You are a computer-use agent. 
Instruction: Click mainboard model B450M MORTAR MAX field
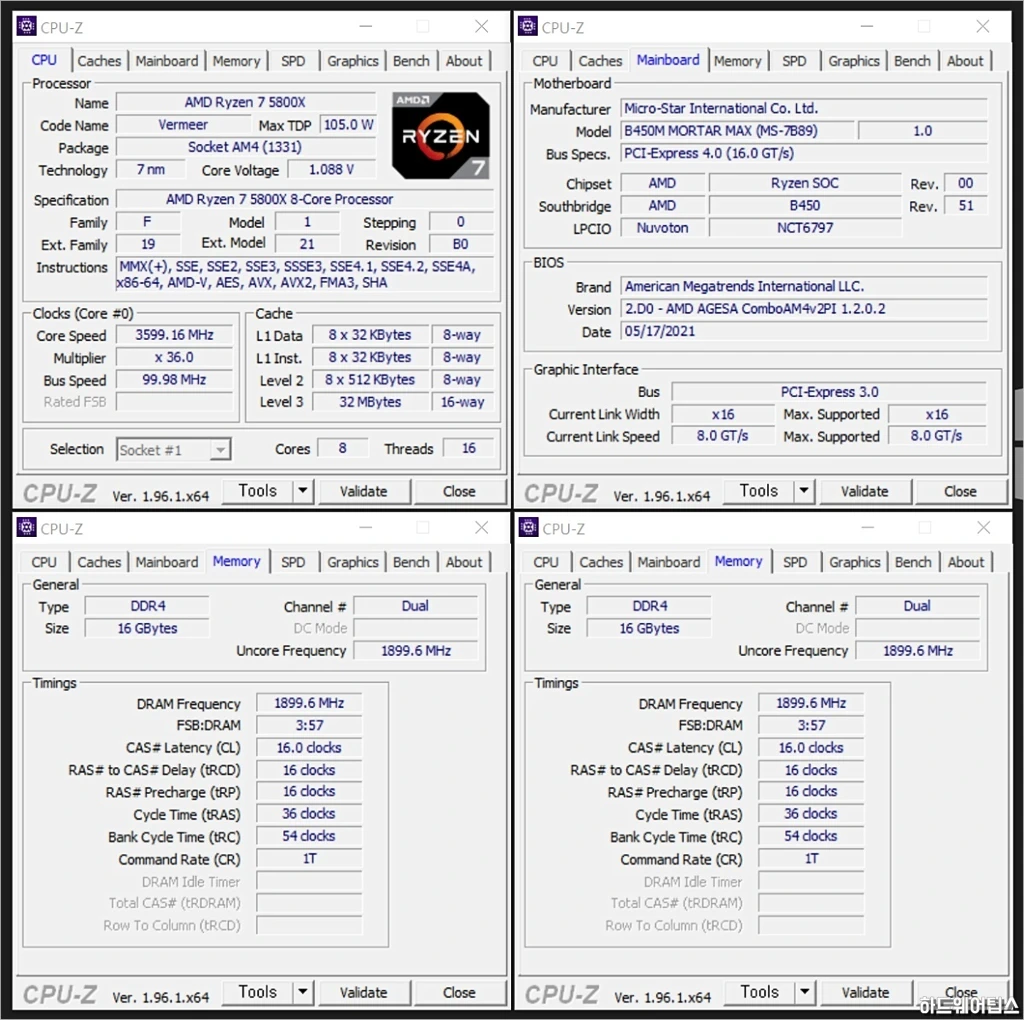[737, 131]
